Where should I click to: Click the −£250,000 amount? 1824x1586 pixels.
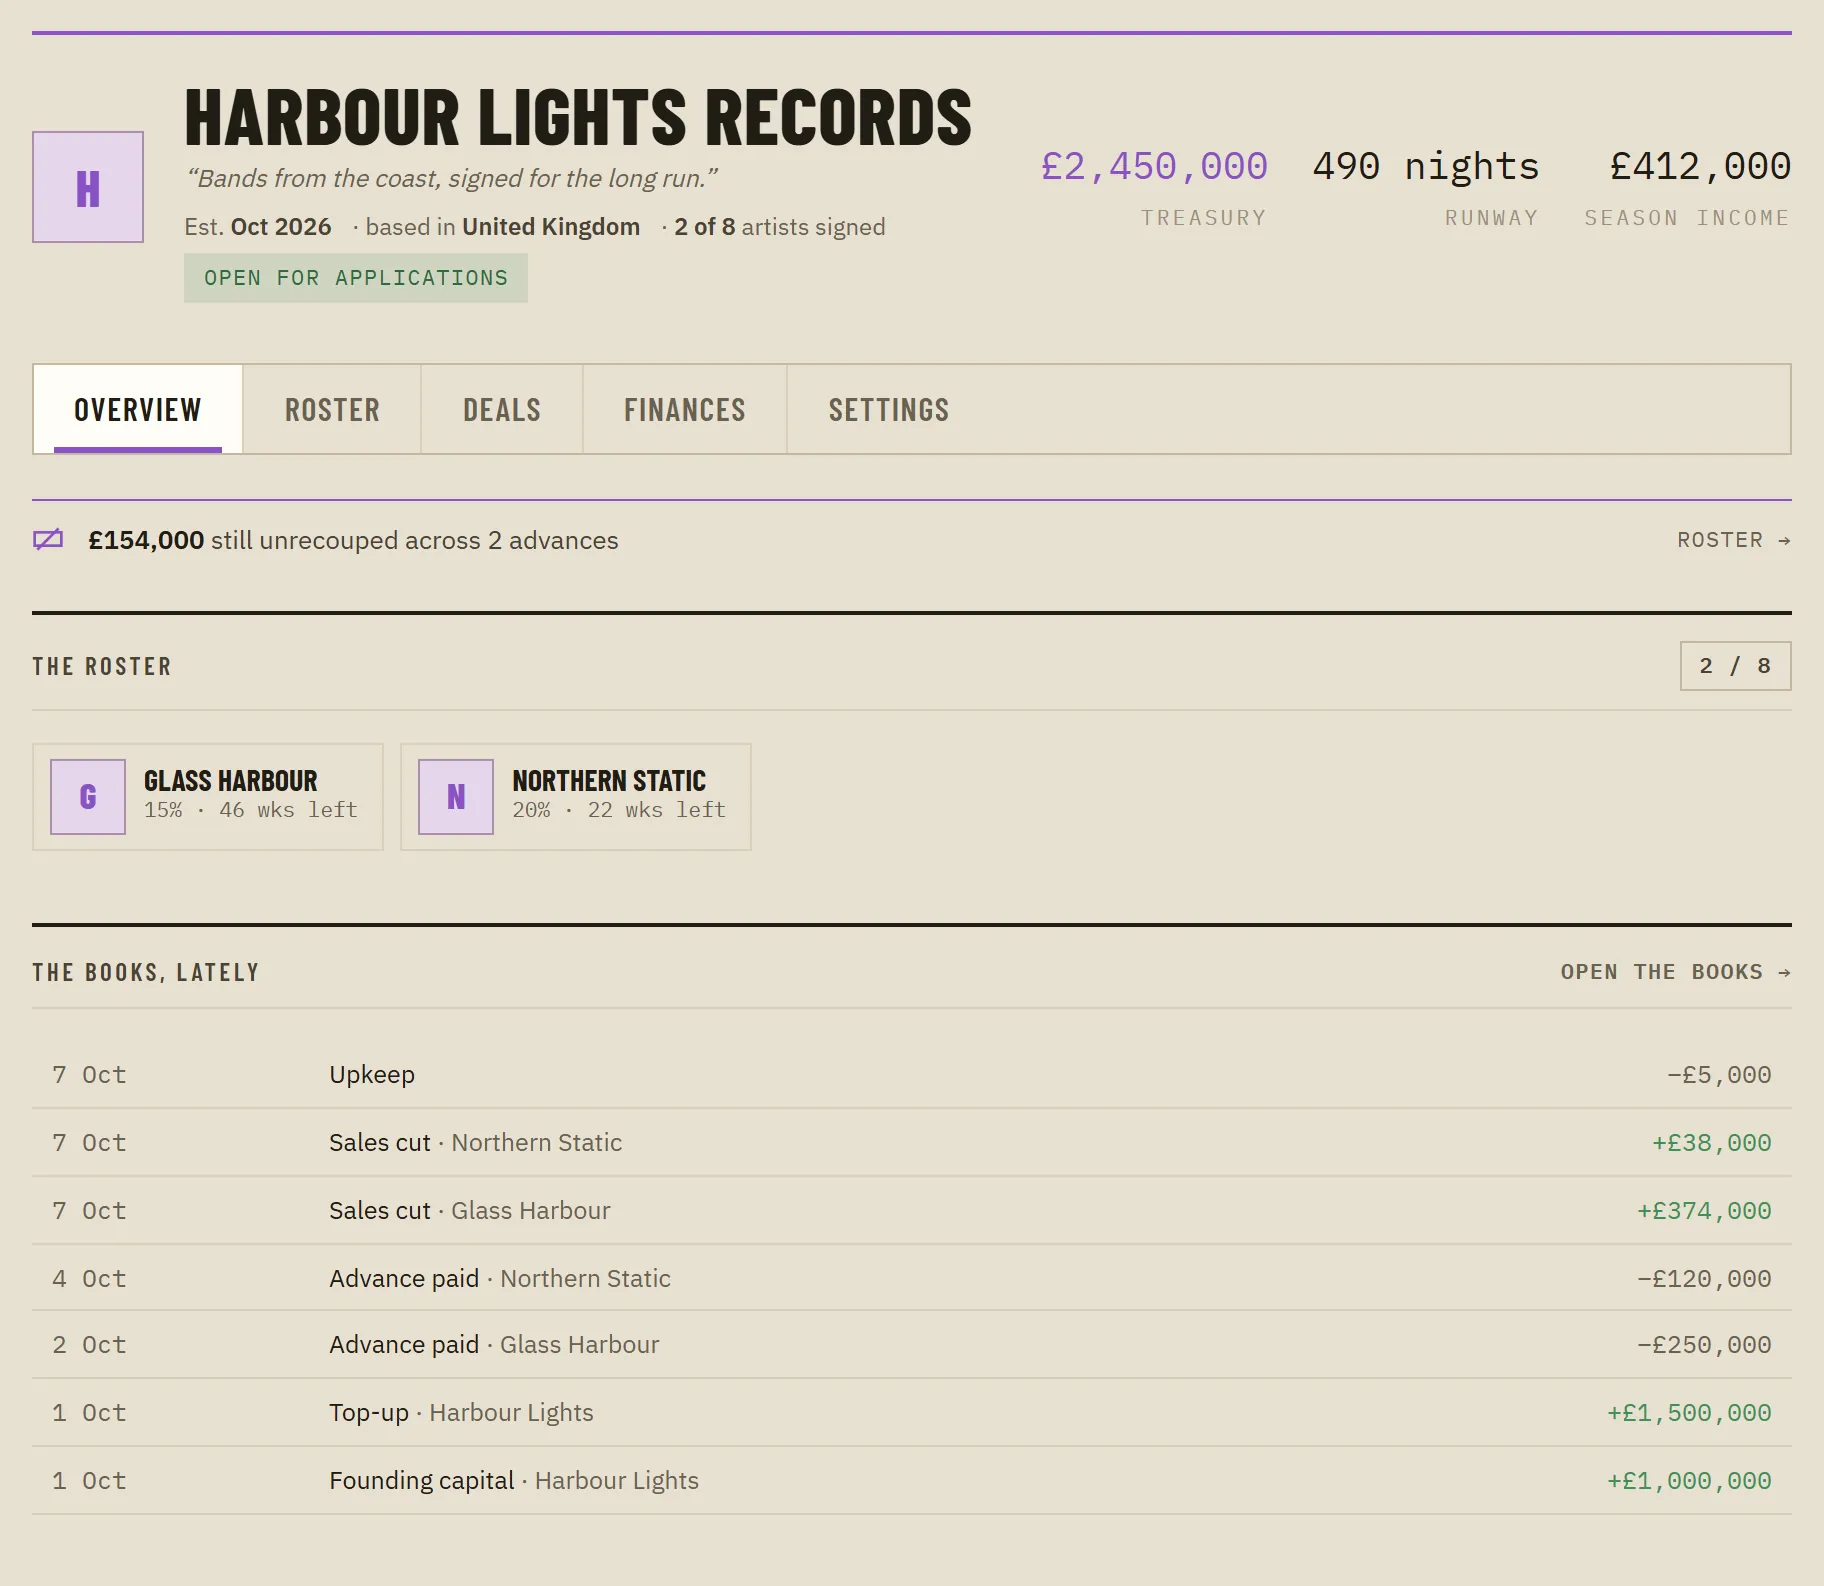(1704, 1345)
